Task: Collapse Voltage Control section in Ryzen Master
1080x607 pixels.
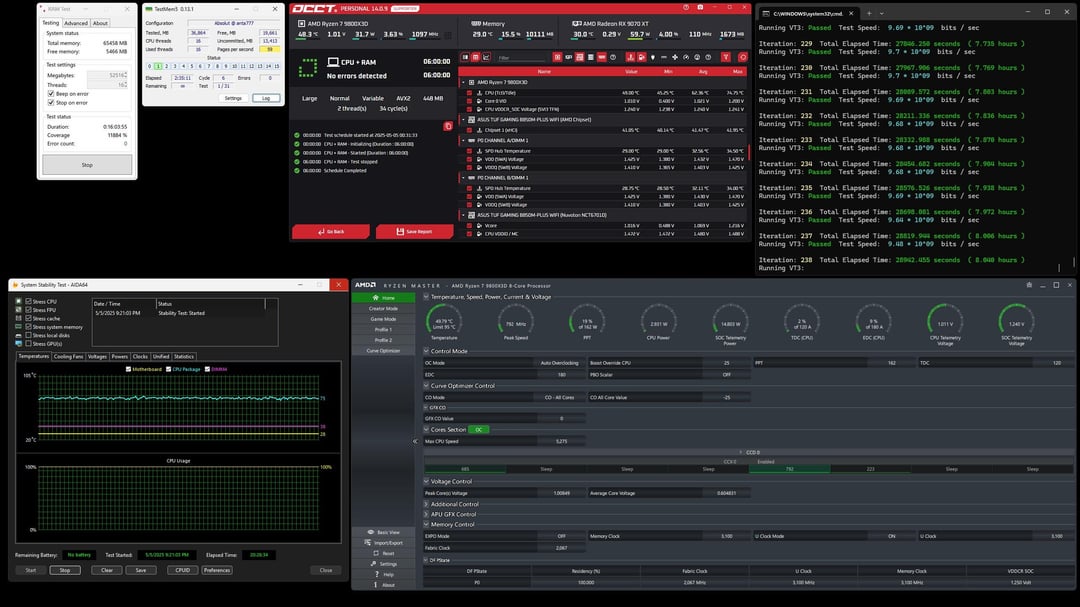Action: click(426, 482)
